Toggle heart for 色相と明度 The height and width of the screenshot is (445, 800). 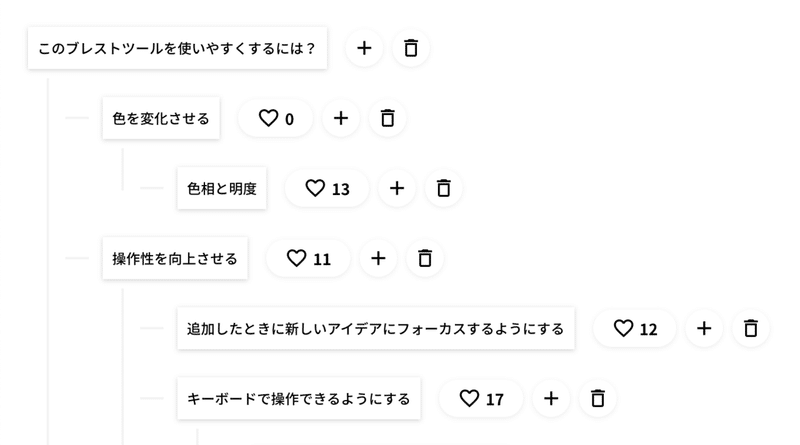coord(327,188)
